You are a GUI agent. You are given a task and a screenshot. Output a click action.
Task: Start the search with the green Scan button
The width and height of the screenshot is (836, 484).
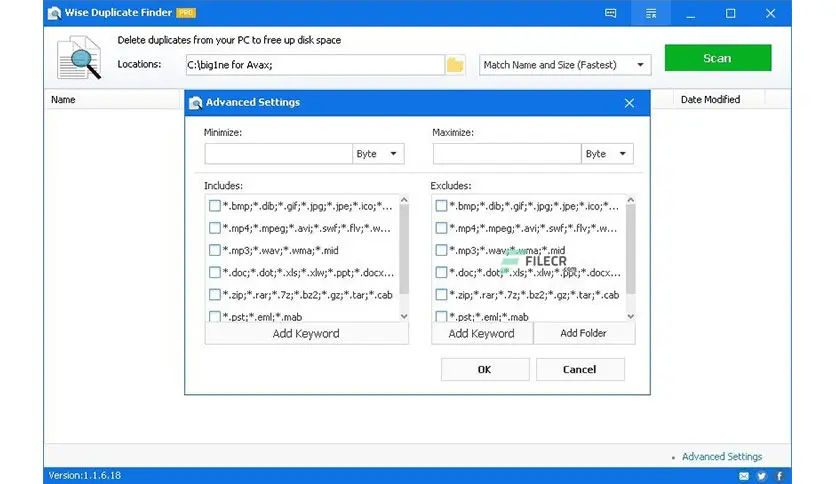(718, 58)
